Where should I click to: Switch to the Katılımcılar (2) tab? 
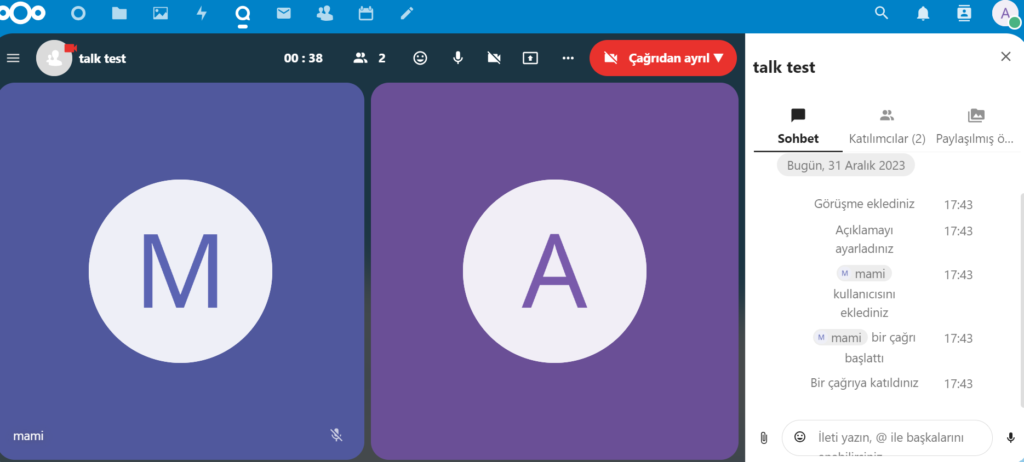pos(886,127)
